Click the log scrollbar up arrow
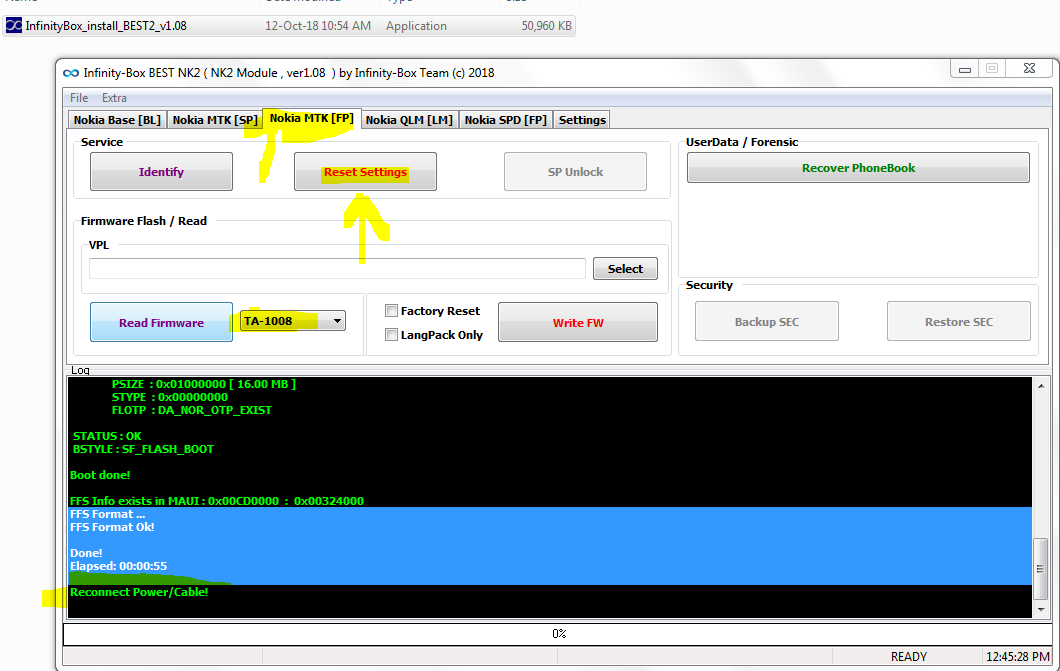This screenshot has height=671, width=1060. pos(1041,386)
